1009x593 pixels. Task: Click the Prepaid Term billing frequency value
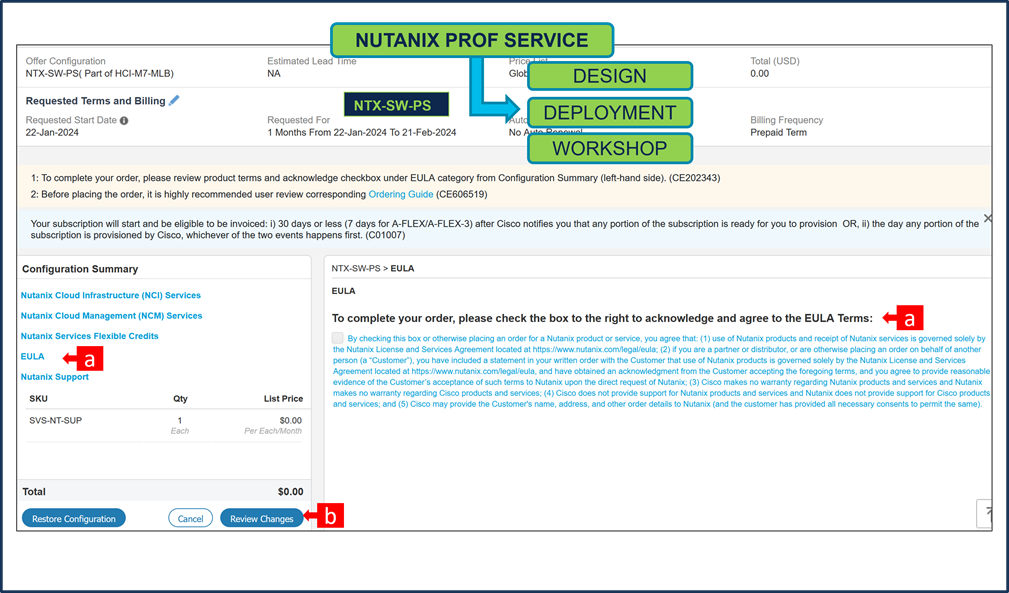[x=778, y=132]
